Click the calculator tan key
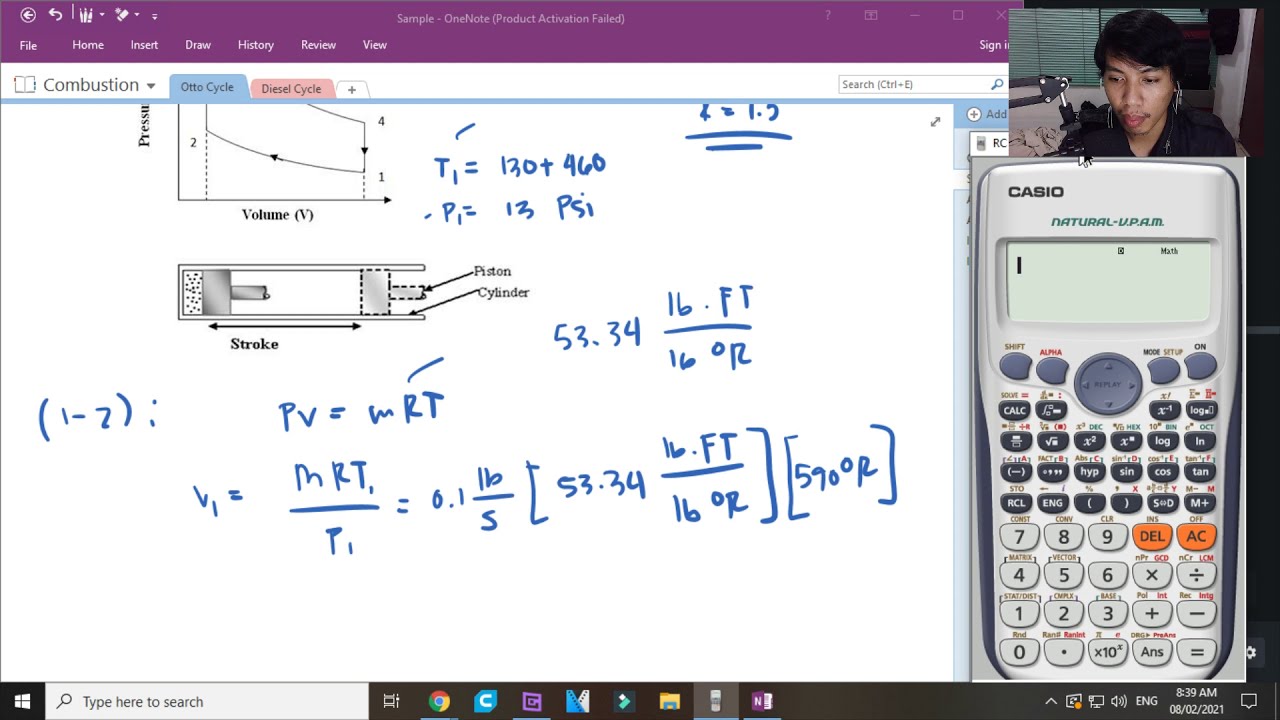This screenshot has height=720, width=1280. (x=1200, y=472)
